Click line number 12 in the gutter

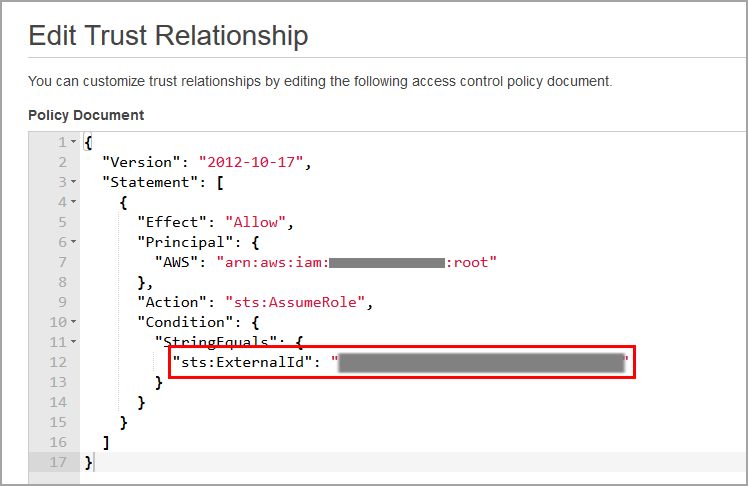[x=58, y=362]
